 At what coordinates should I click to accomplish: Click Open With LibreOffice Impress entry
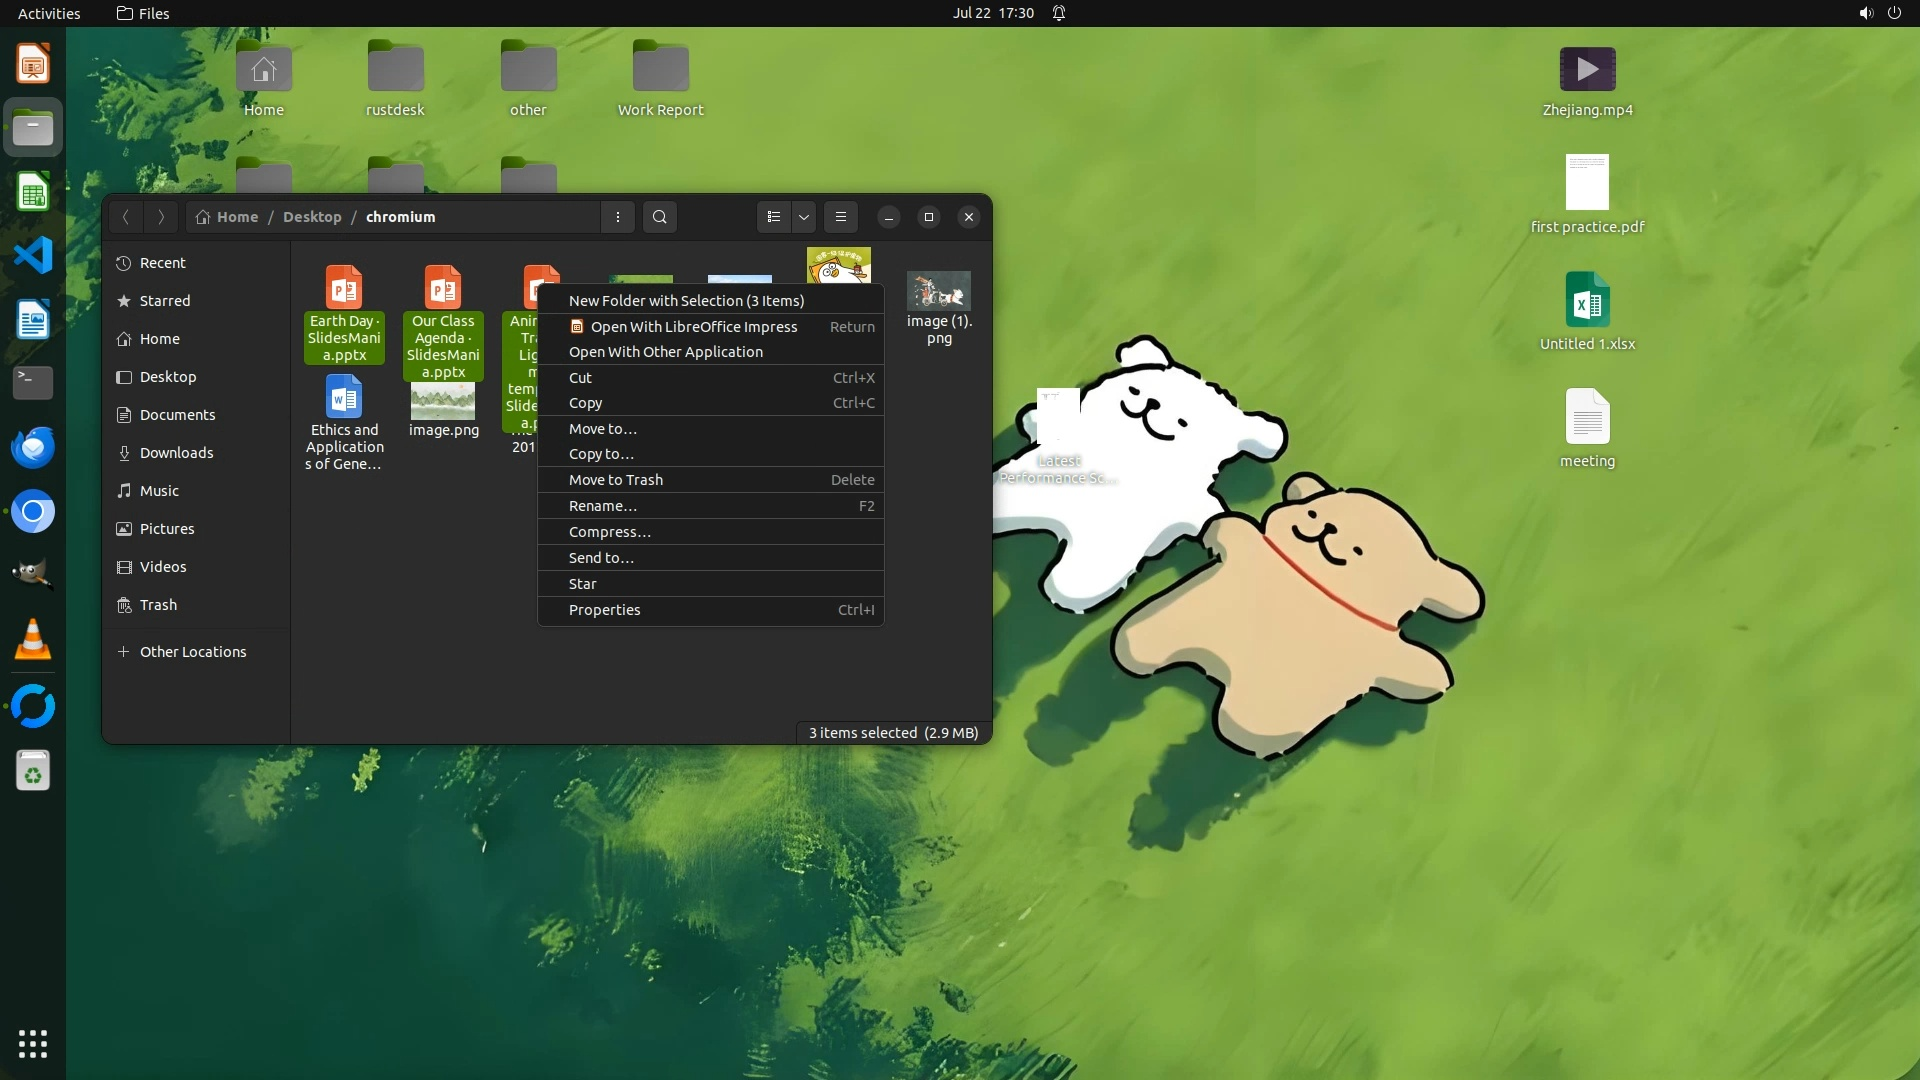pyautogui.click(x=693, y=327)
